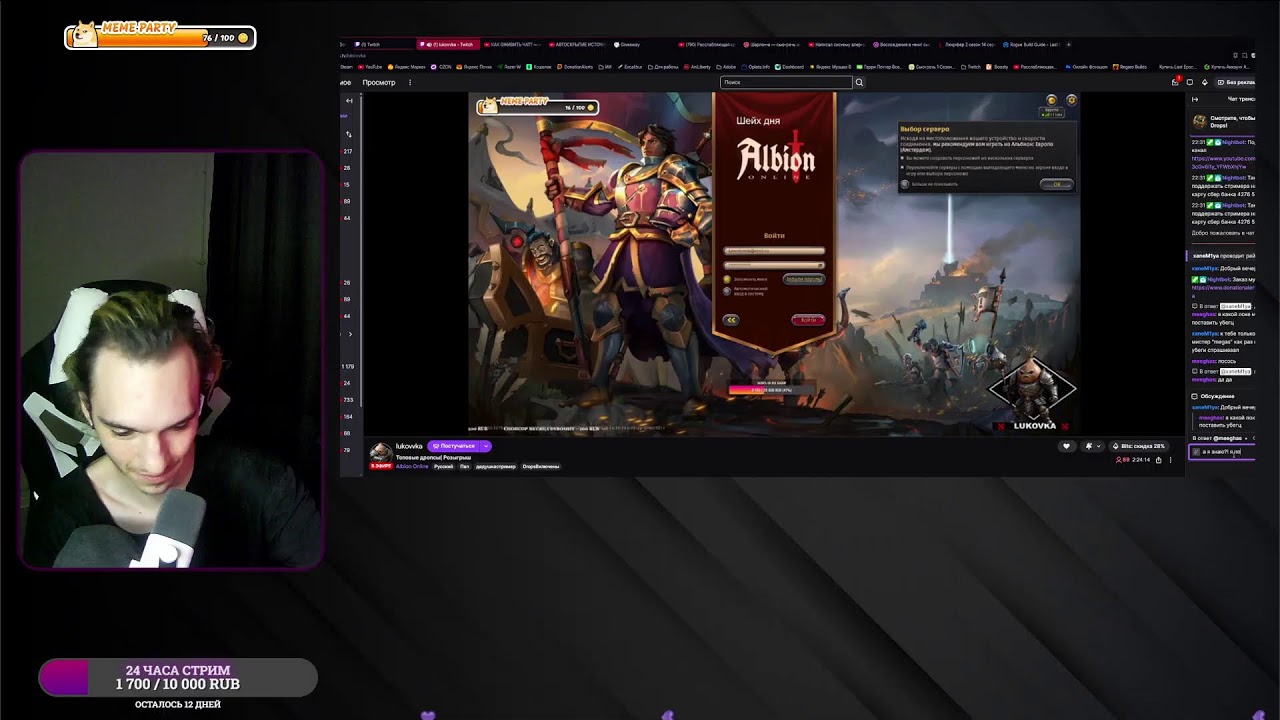Focus the Twitch search field
The width and height of the screenshot is (1280, 720).
tap(787, 82)
